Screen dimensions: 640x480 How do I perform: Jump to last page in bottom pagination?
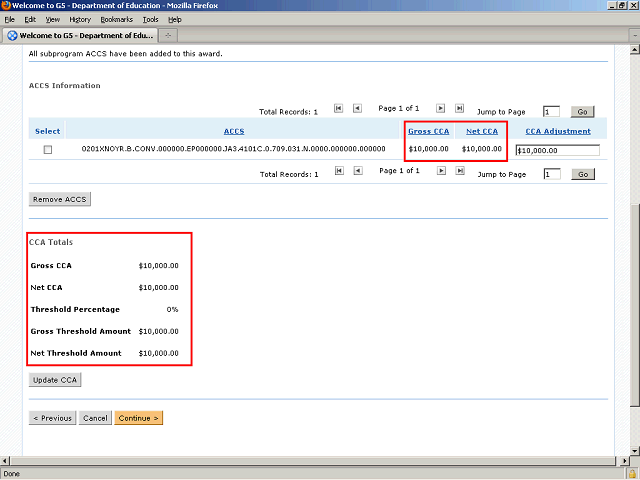coord(459,171)
